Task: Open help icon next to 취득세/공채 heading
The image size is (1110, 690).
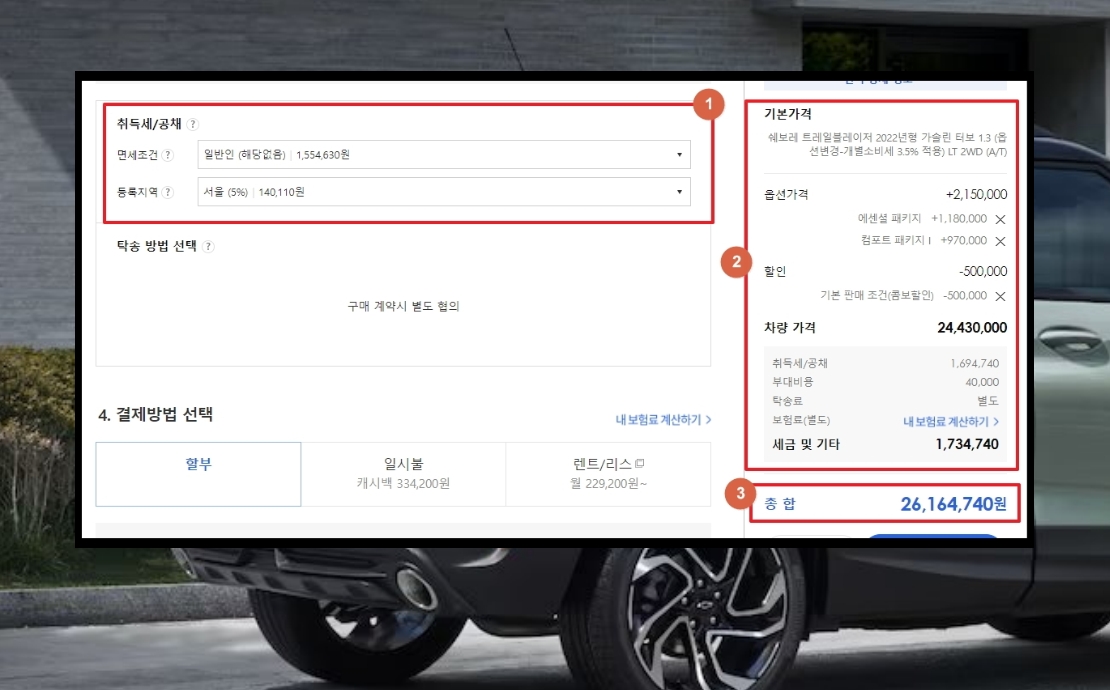Action: coord(193,124)
